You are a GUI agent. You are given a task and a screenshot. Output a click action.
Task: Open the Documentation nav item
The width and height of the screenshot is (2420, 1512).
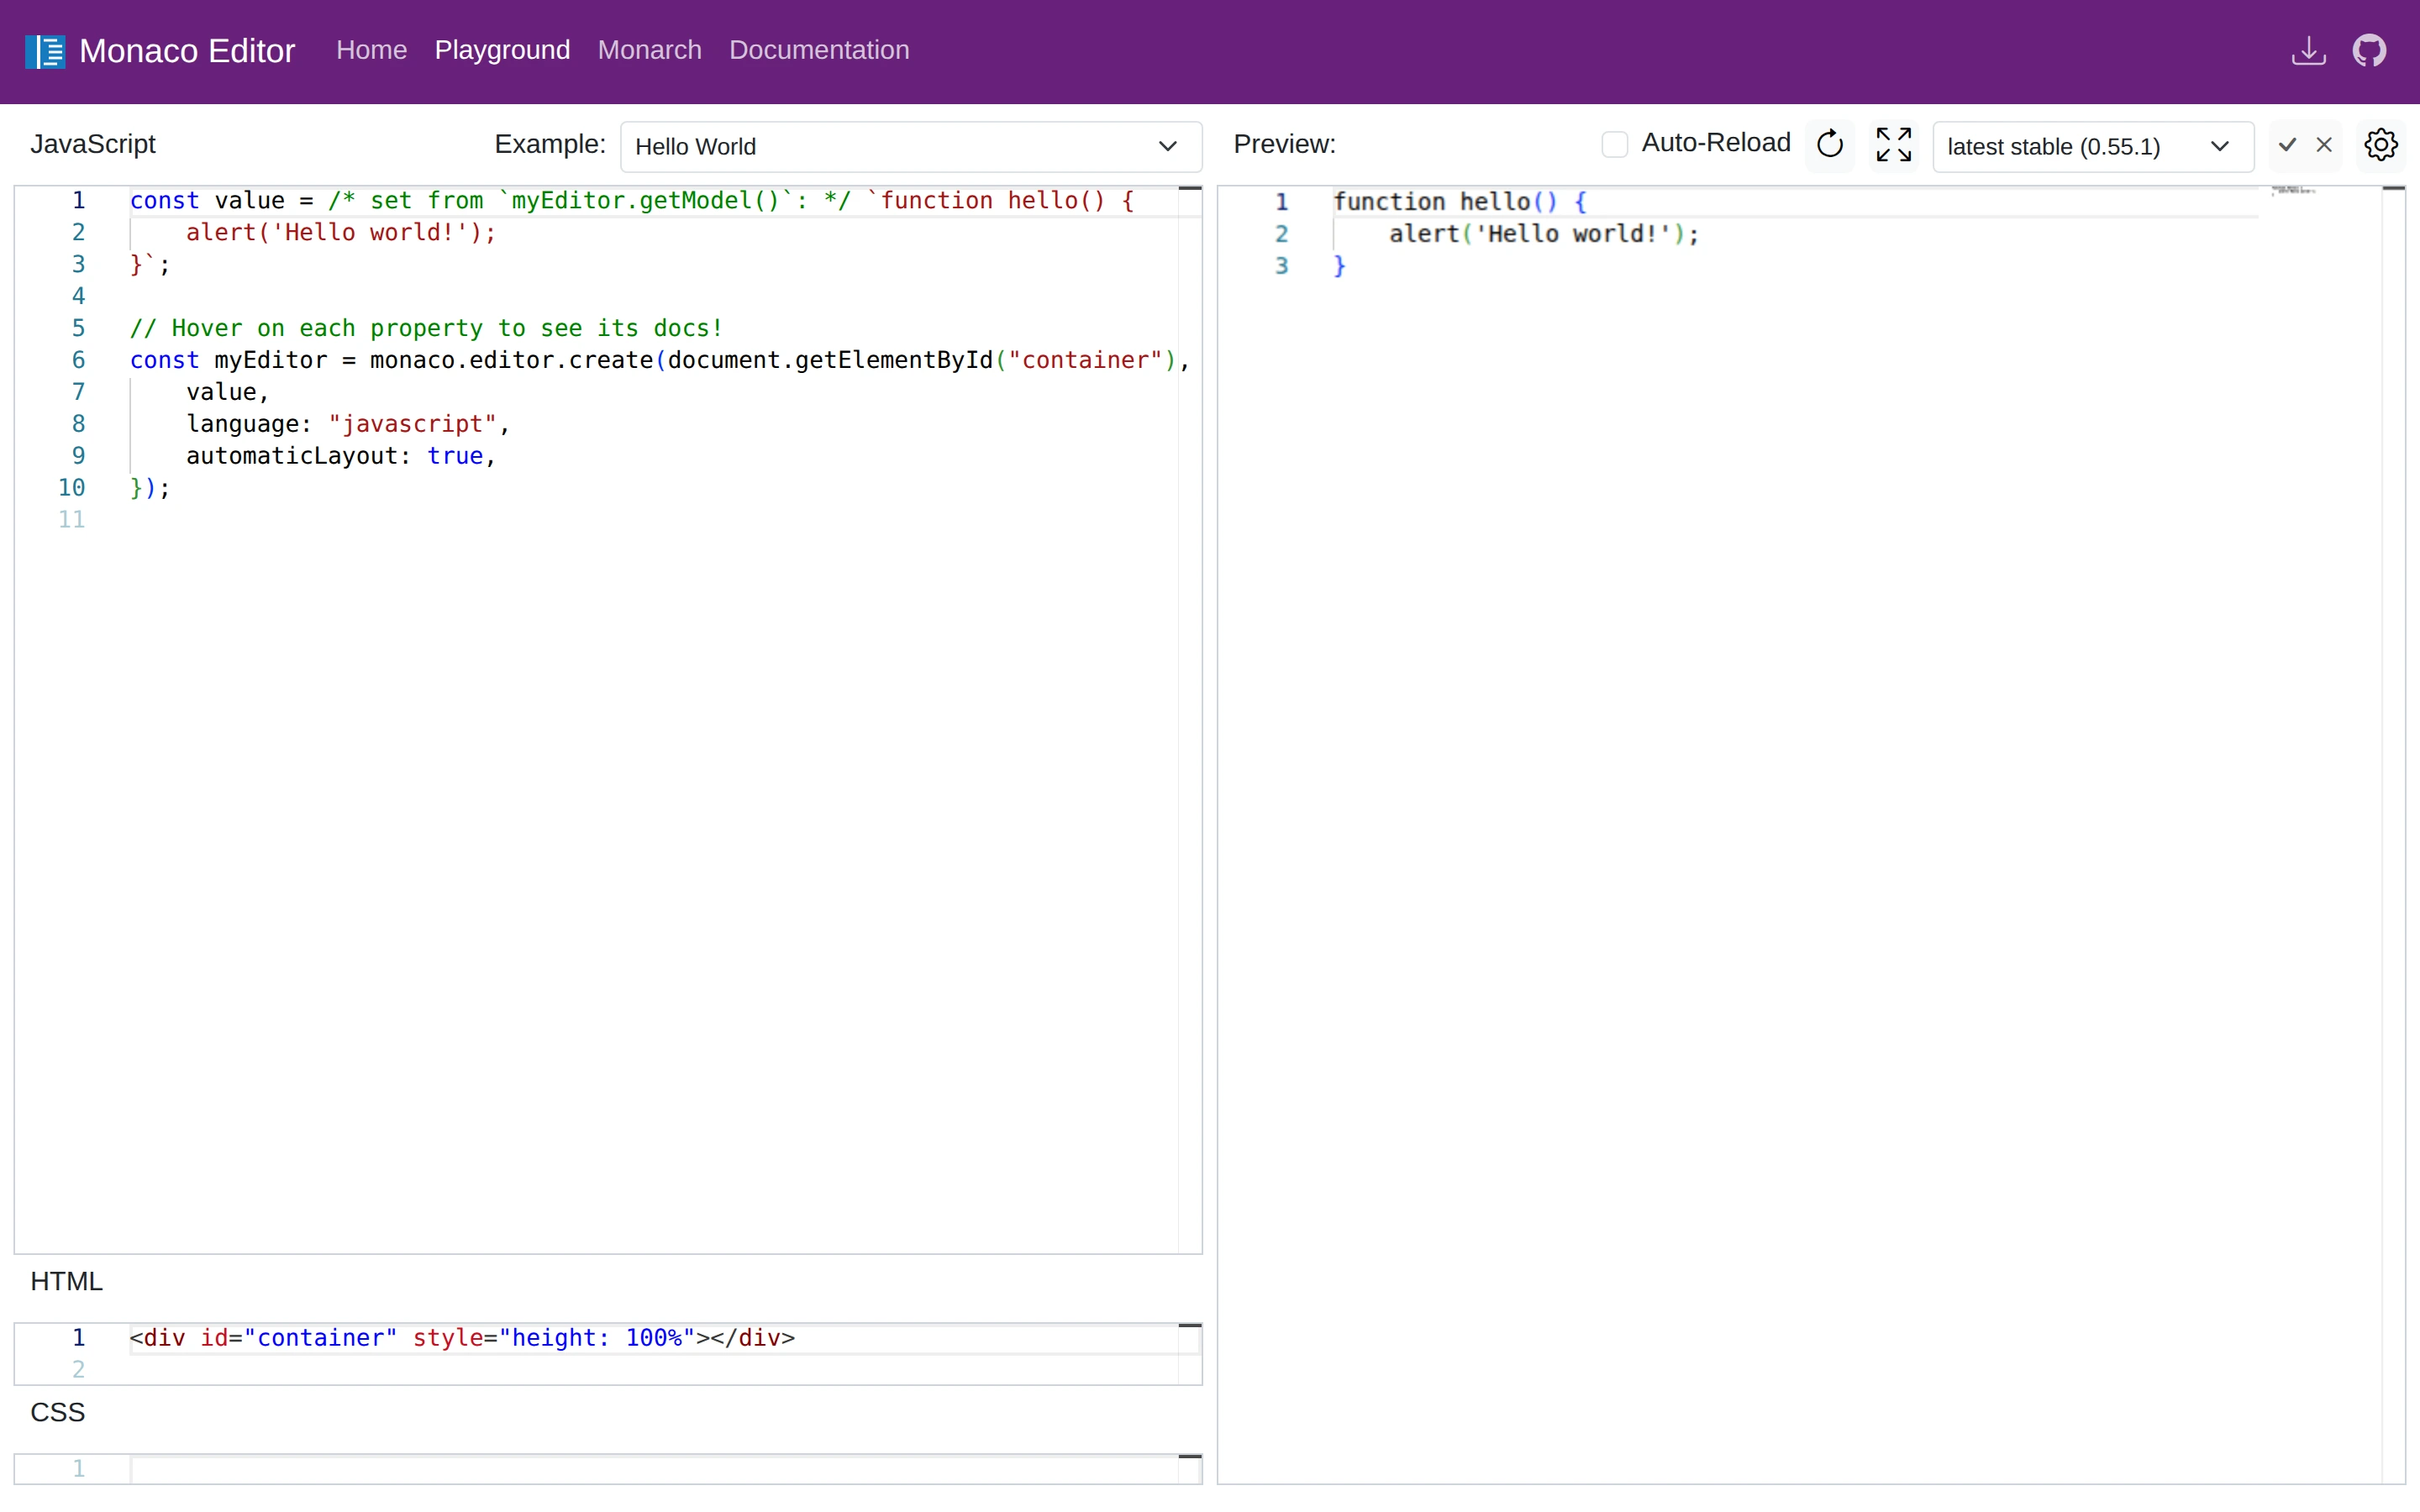pyautogui.click(x=819, y=50)
